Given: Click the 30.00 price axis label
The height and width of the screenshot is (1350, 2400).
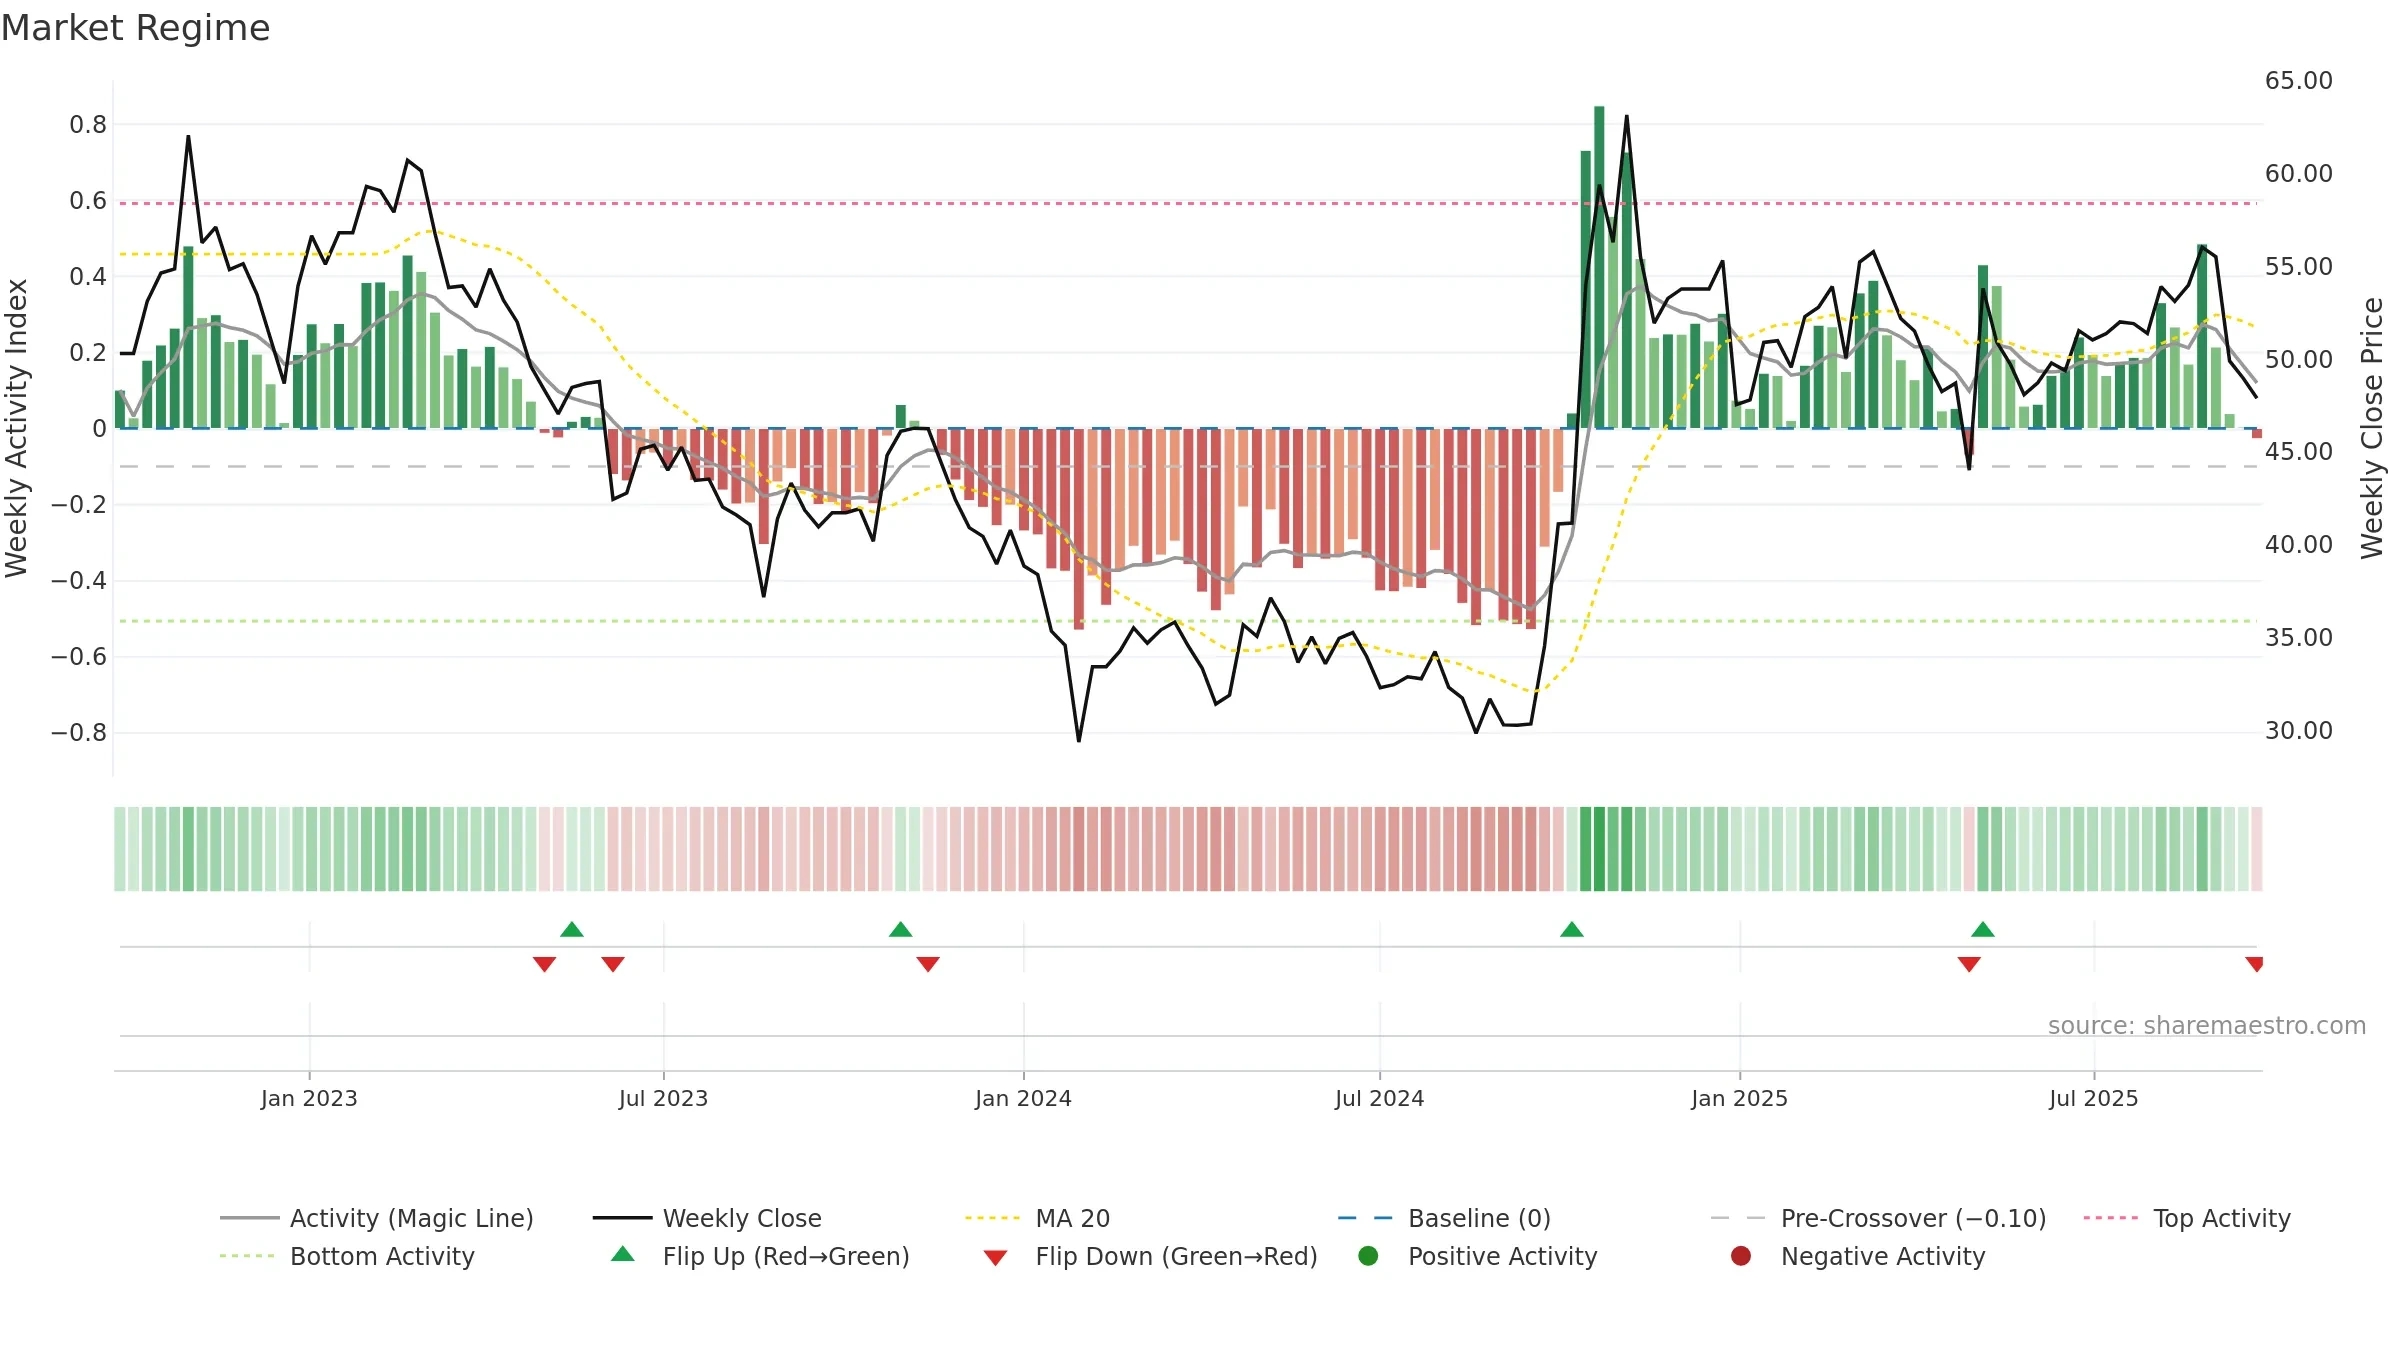Looking at the screenshot, I should (x=2298, y=731).
